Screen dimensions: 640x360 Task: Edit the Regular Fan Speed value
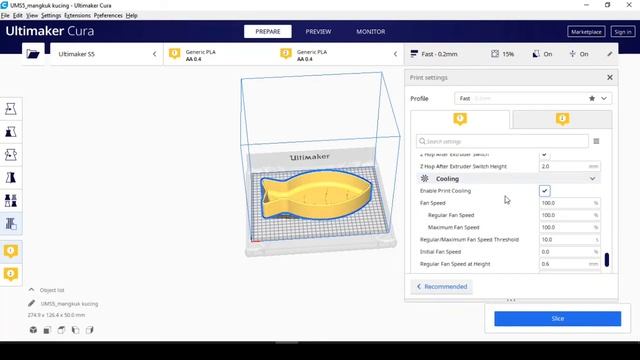pyautogui.click(x=570, y=215)
